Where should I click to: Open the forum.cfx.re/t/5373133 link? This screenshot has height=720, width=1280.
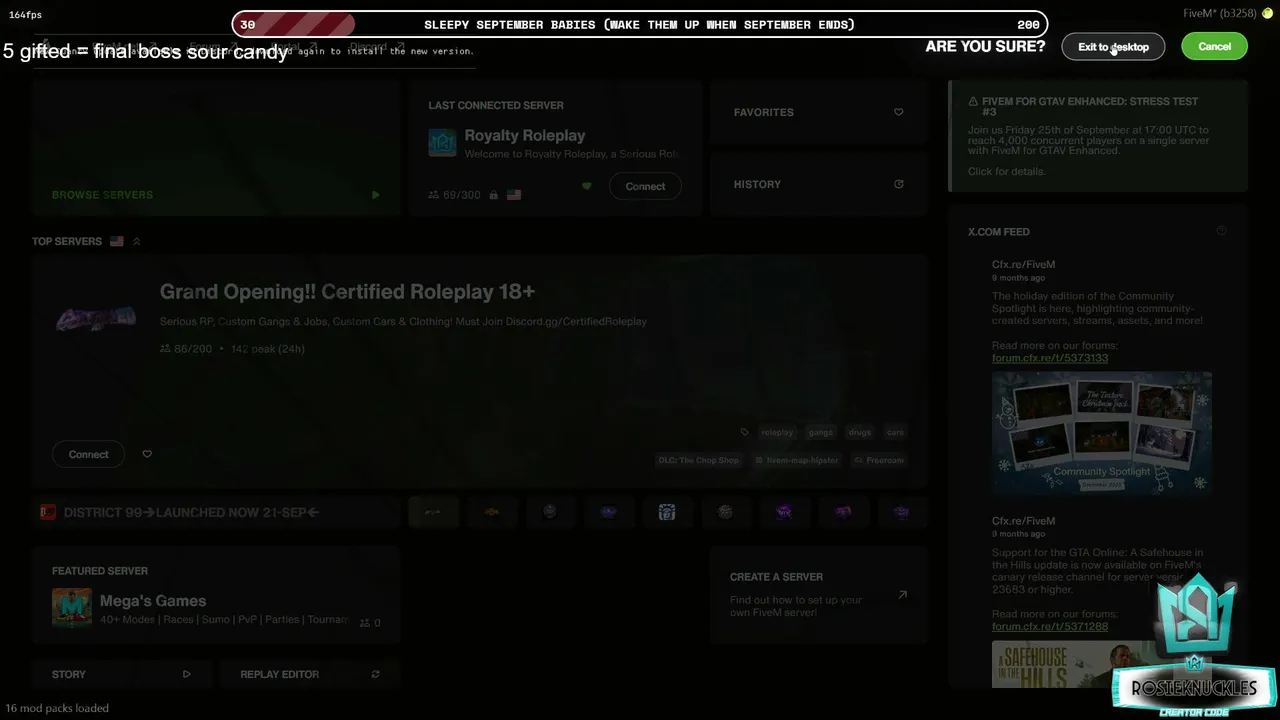(x=1050, y=358)
